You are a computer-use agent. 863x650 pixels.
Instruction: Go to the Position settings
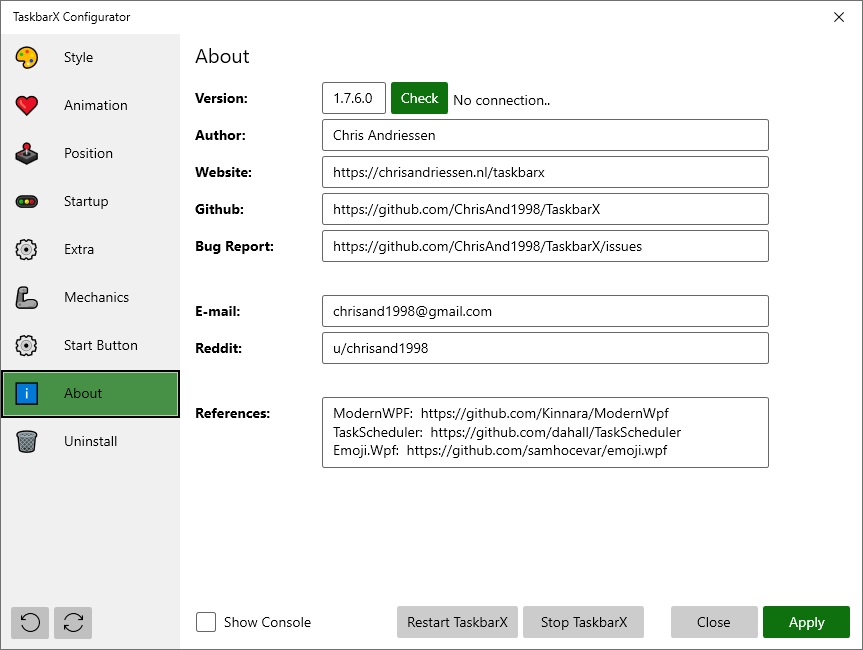pos(90,154)
